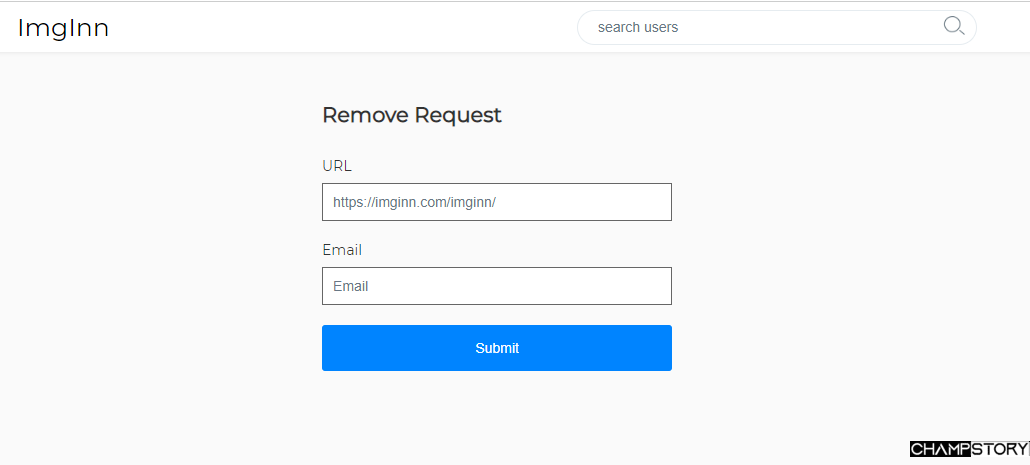Place cursor in imginn.com URL placeholder field
This screenshot has width=1030, height=465.
496,202
